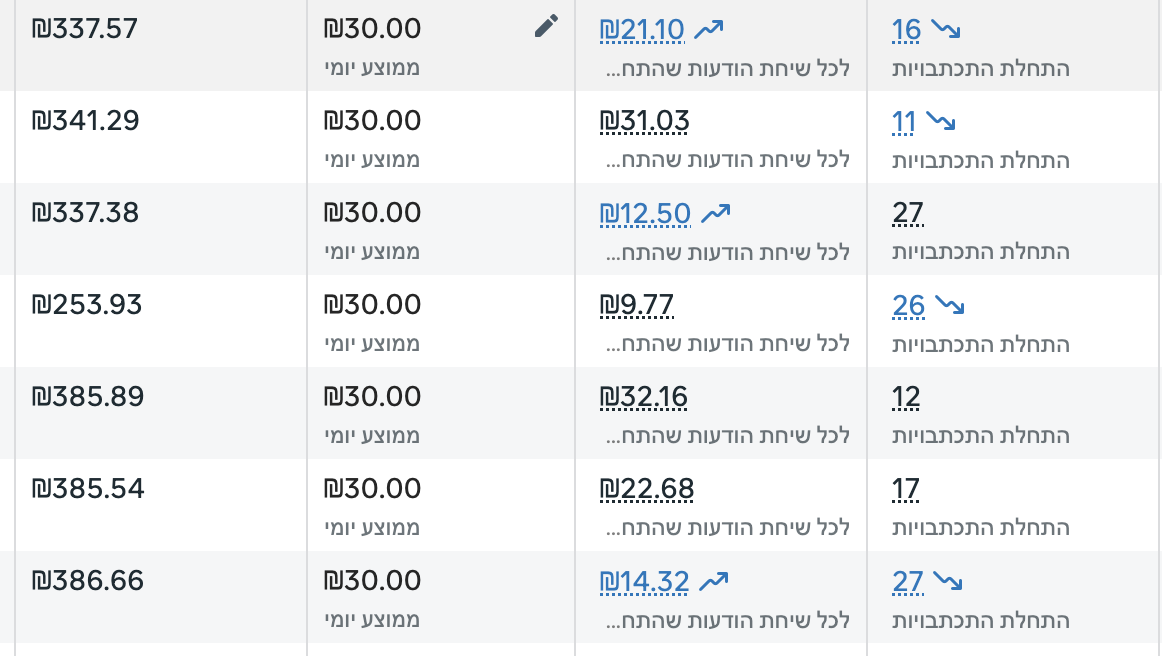The width and height of the screenshot is (1162, 656).
Task: Click the downward trend arrow next to 26
Action: click(948, 305)
